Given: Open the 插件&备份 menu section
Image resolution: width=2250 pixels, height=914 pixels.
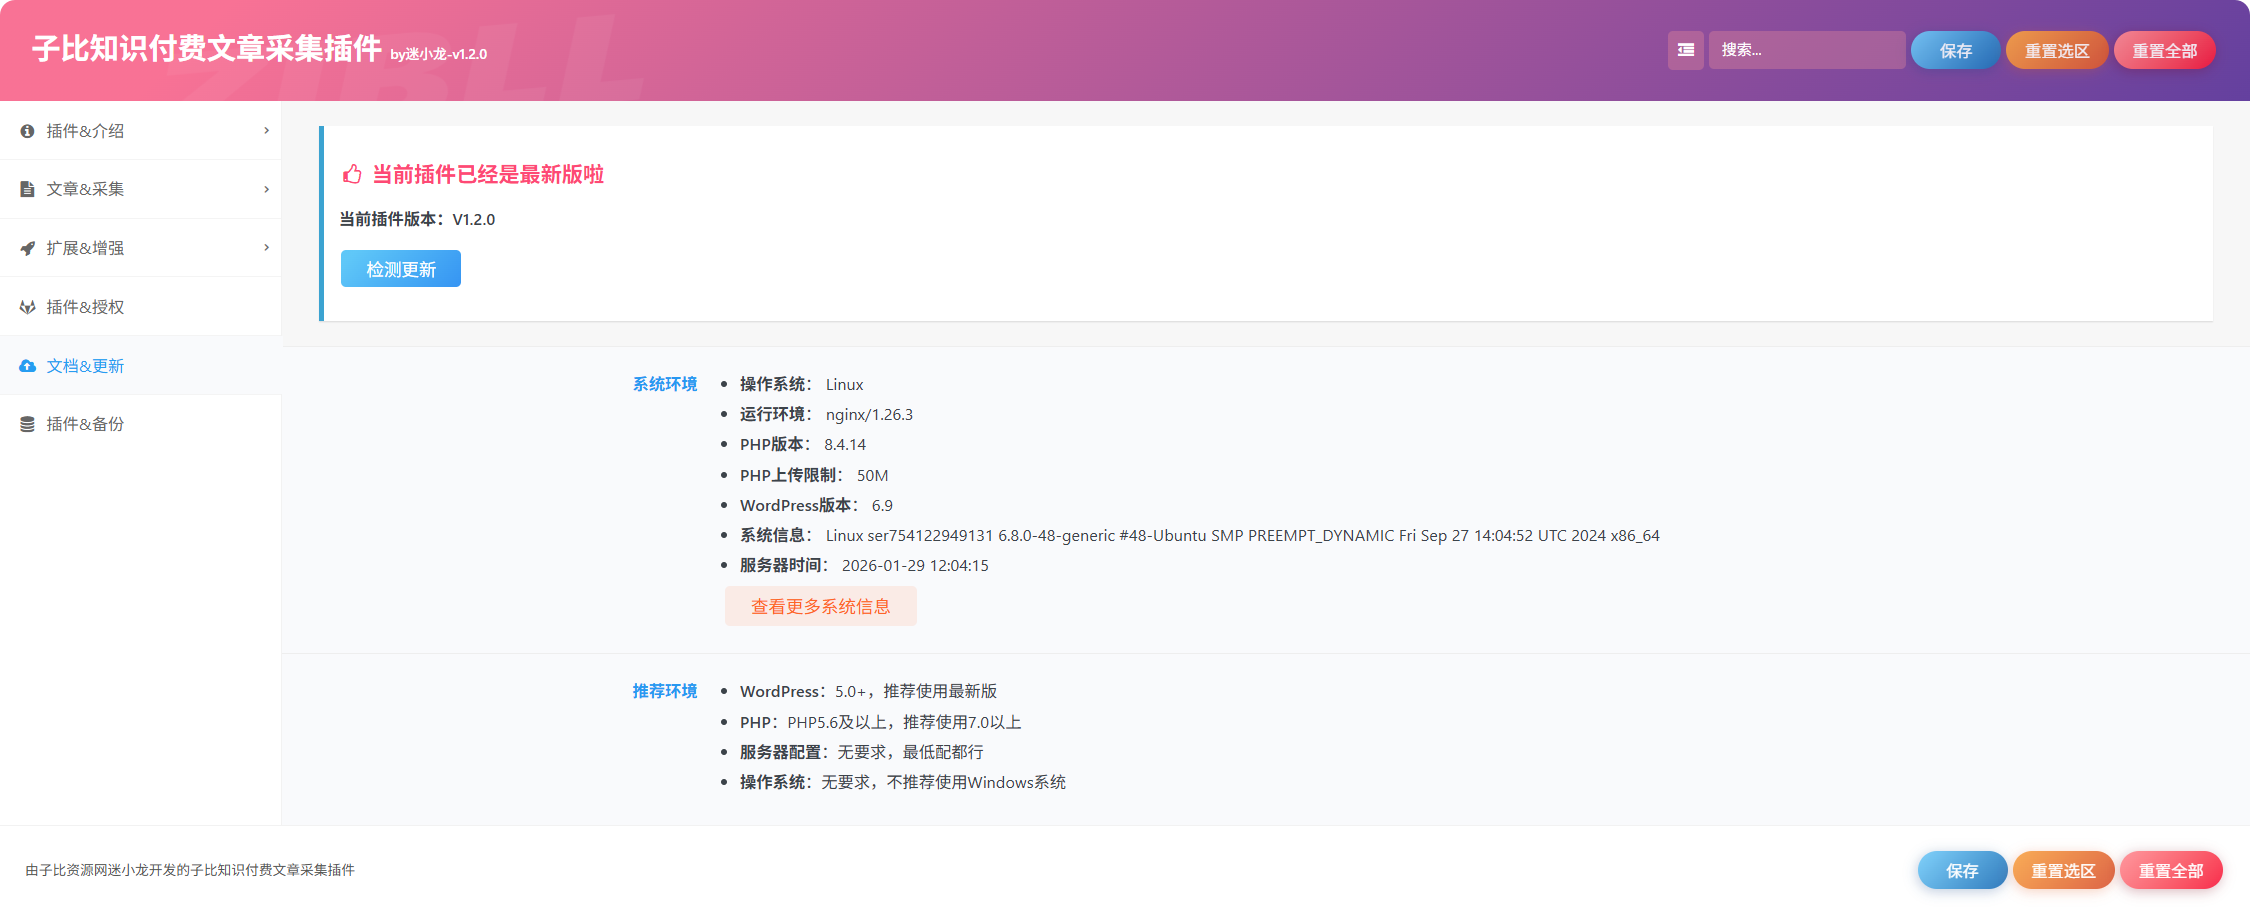Looking at the screenshot, I should (140, 424).
